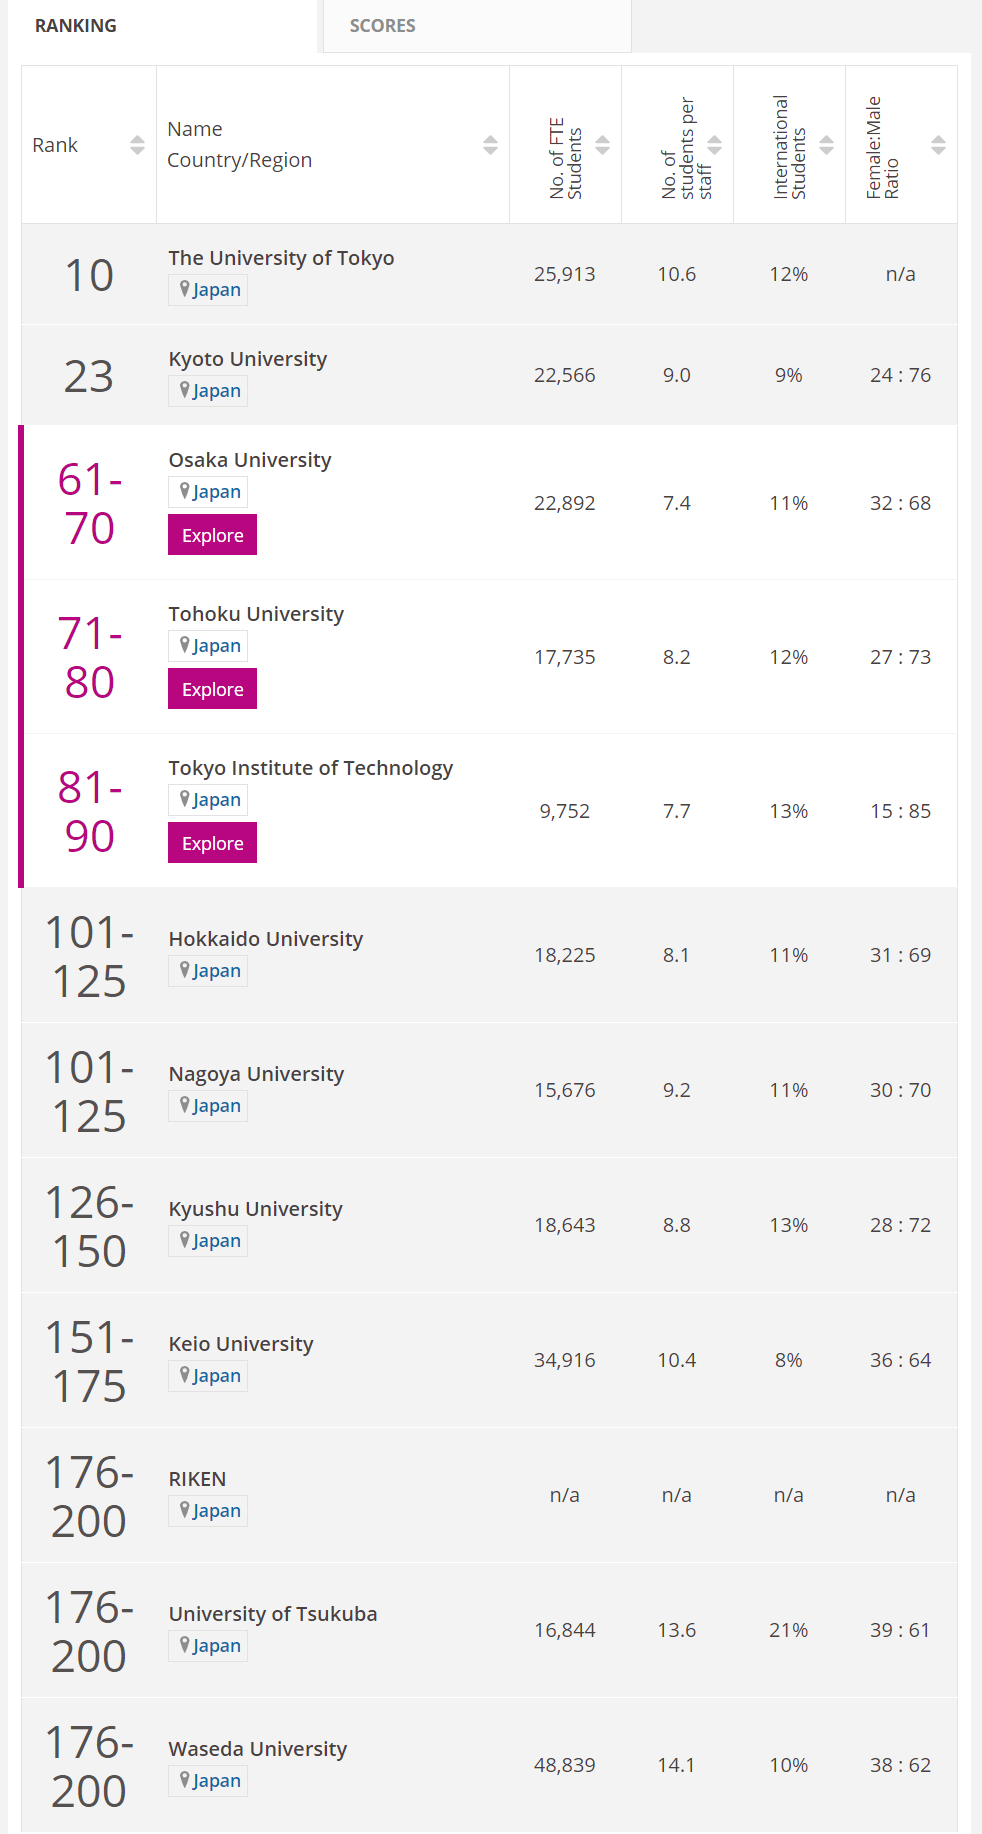Sort by No. of FTE Students arrows

point(602,145)
